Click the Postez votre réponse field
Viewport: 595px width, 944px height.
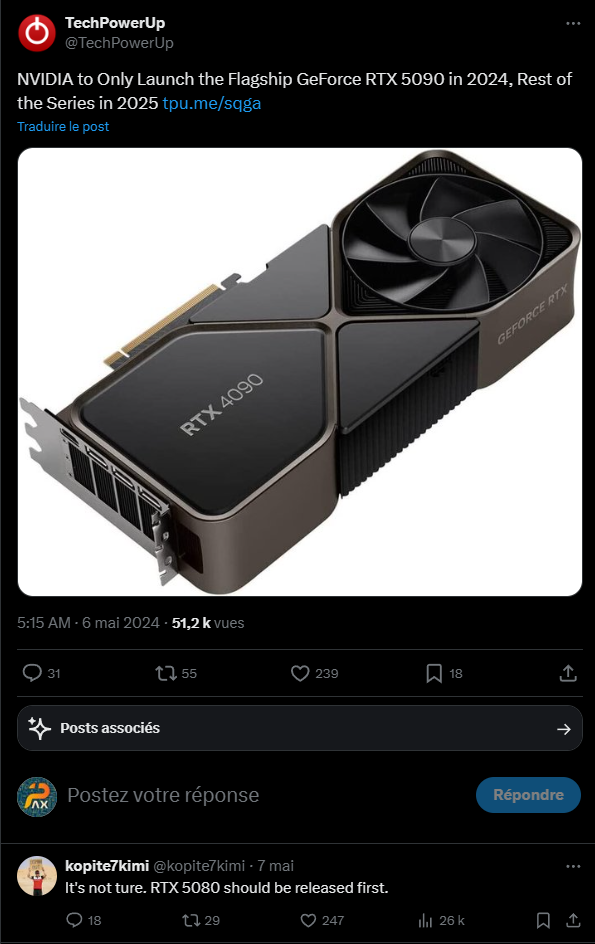(x=265, y=795)
